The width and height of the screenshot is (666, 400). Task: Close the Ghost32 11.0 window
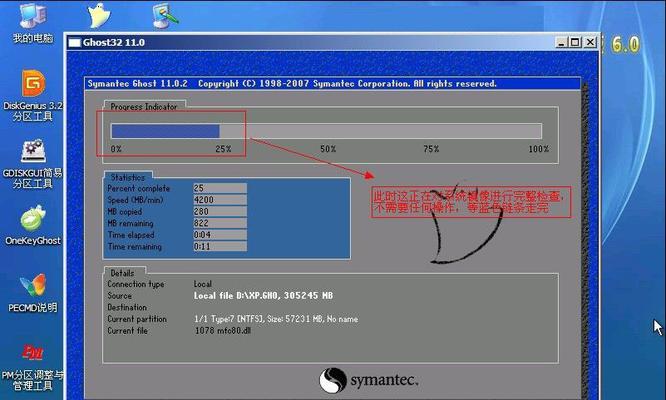point(591,42)
